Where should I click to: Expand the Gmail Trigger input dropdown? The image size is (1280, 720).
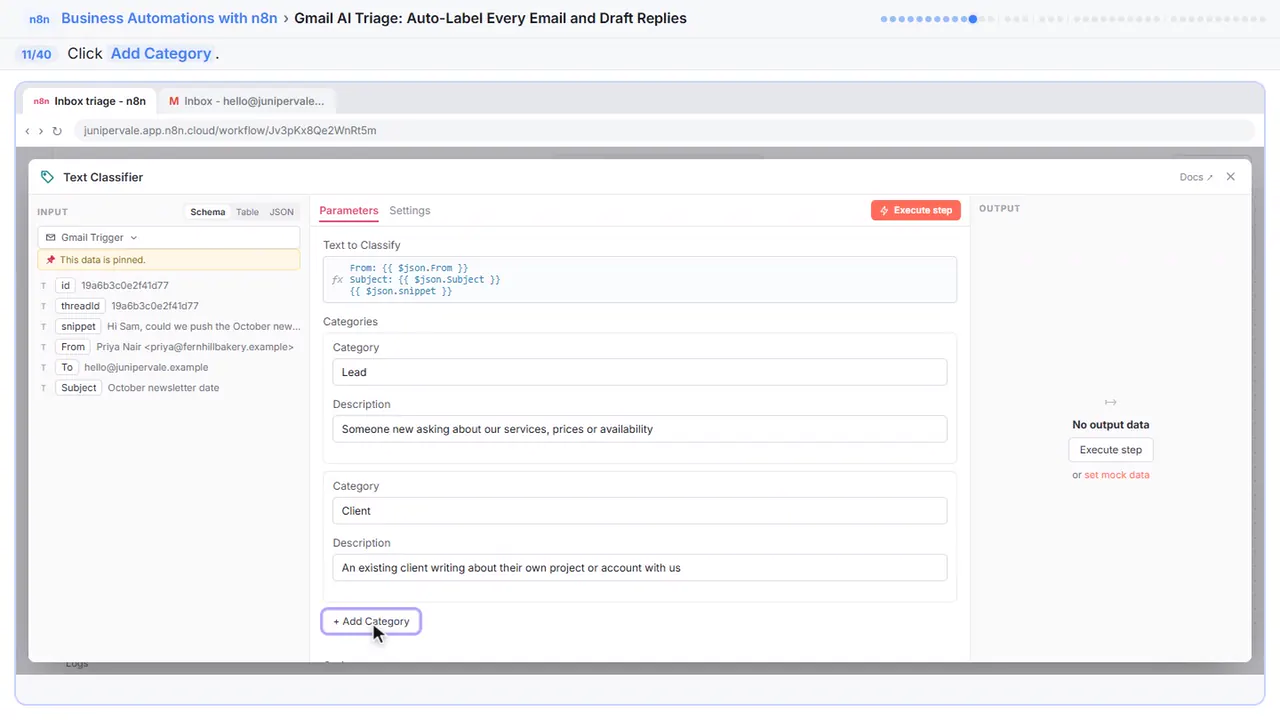point(168,238)
